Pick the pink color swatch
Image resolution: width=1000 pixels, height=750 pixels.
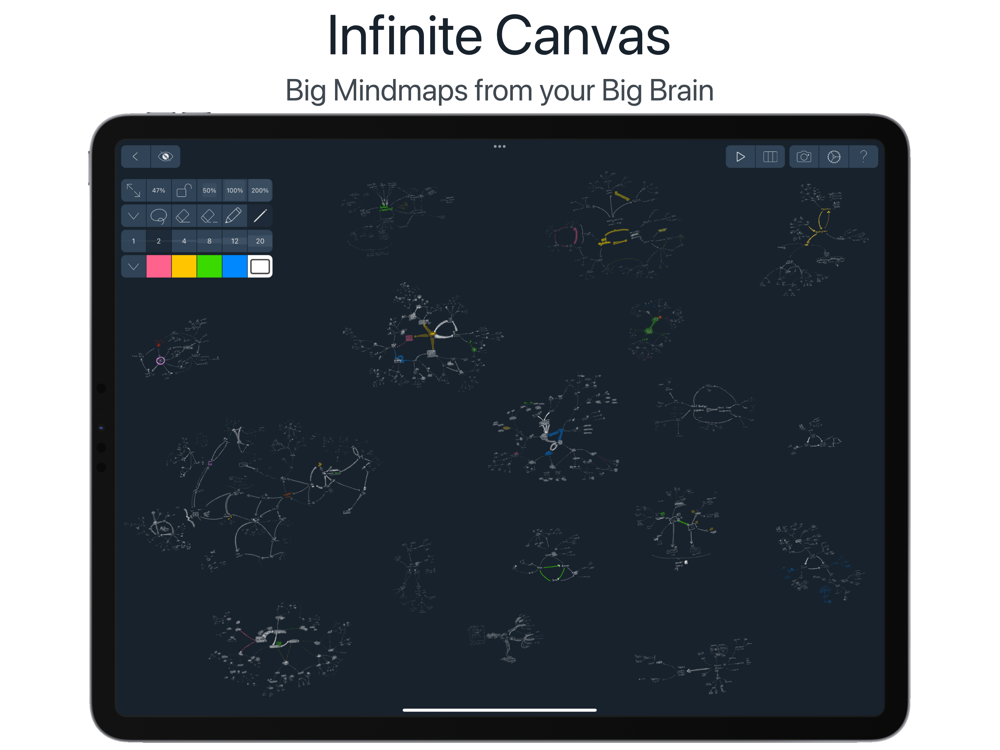click(x=159, y=267)
